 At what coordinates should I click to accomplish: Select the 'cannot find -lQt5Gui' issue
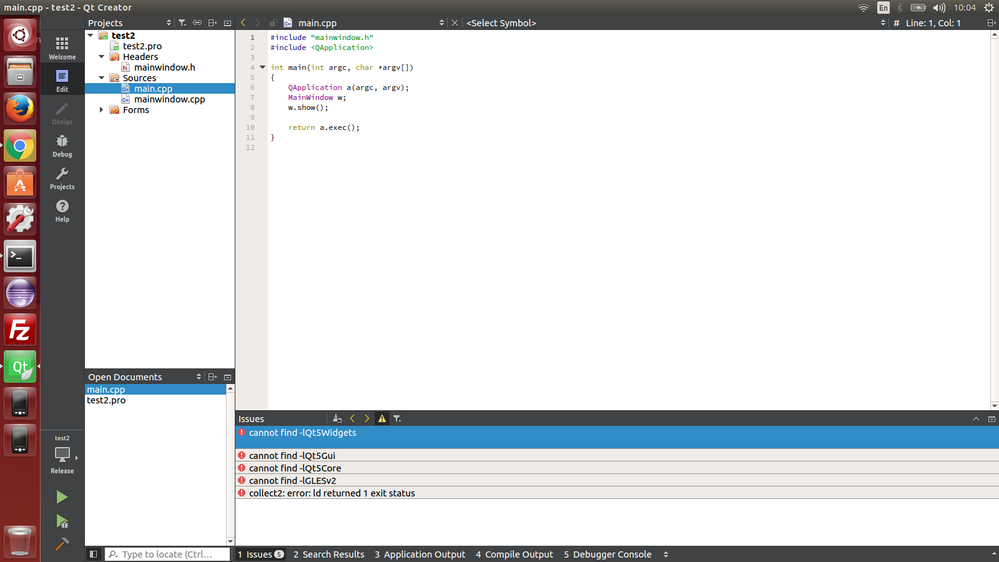[x=617, y=456]
